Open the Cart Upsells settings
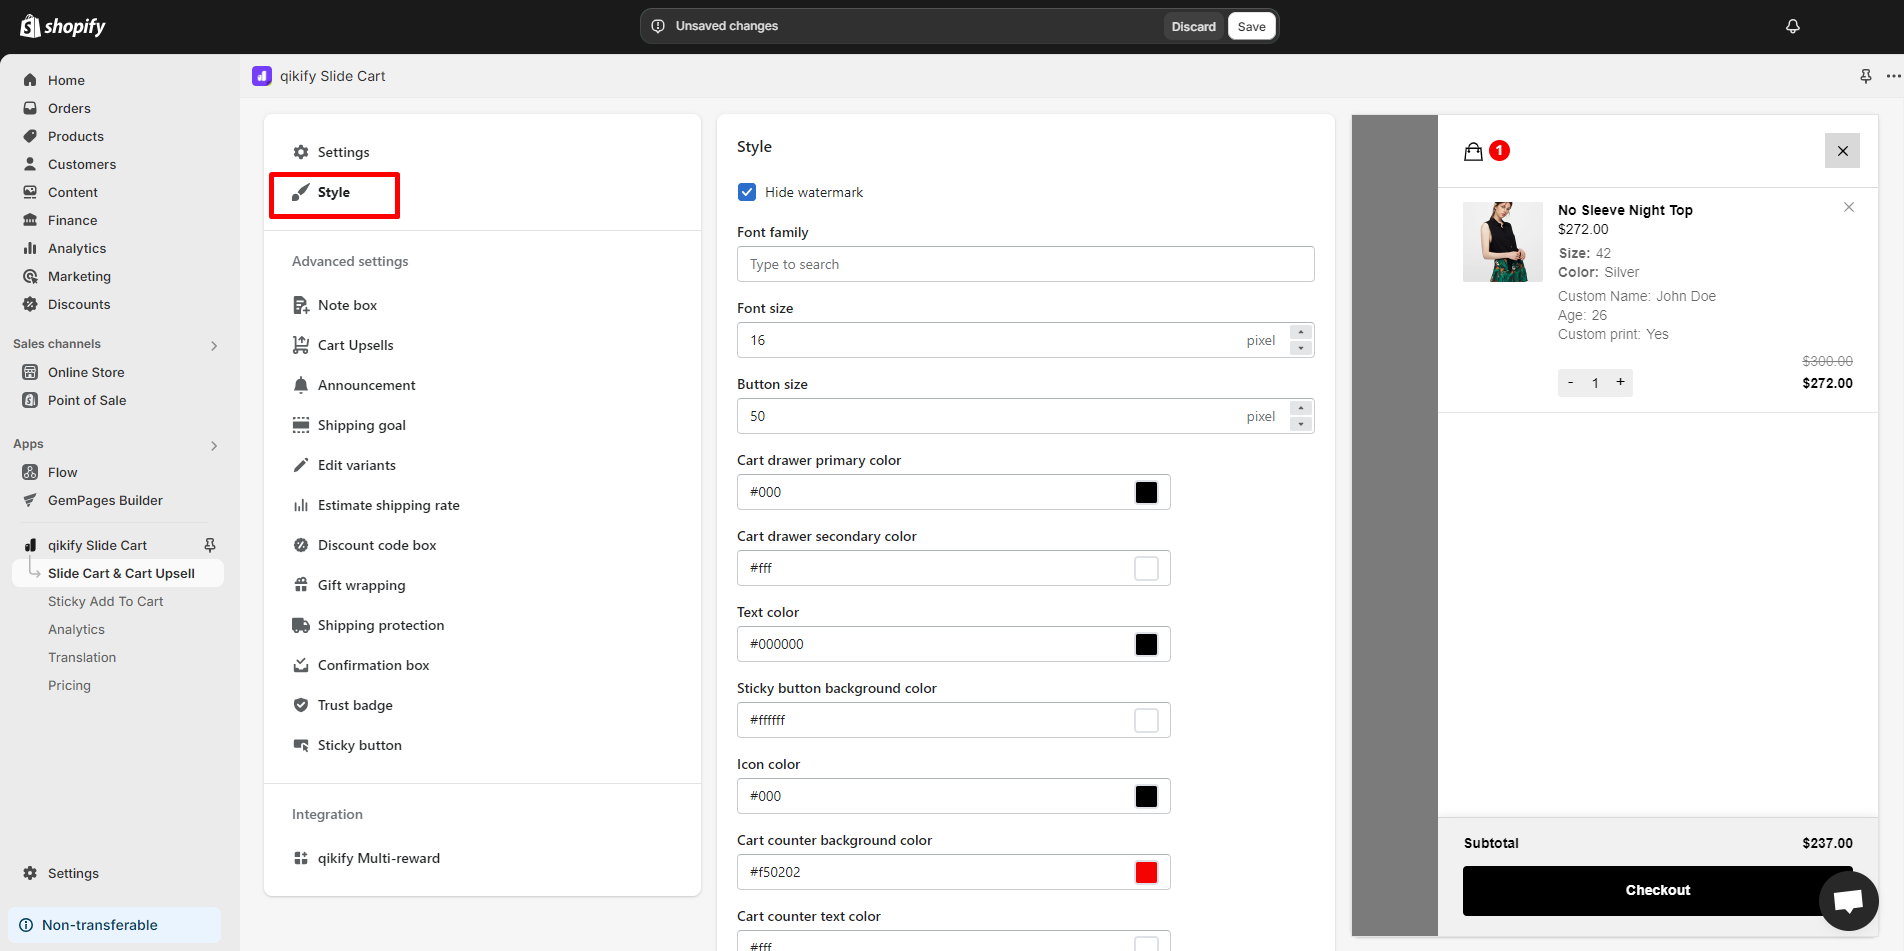 click(355, 345)
